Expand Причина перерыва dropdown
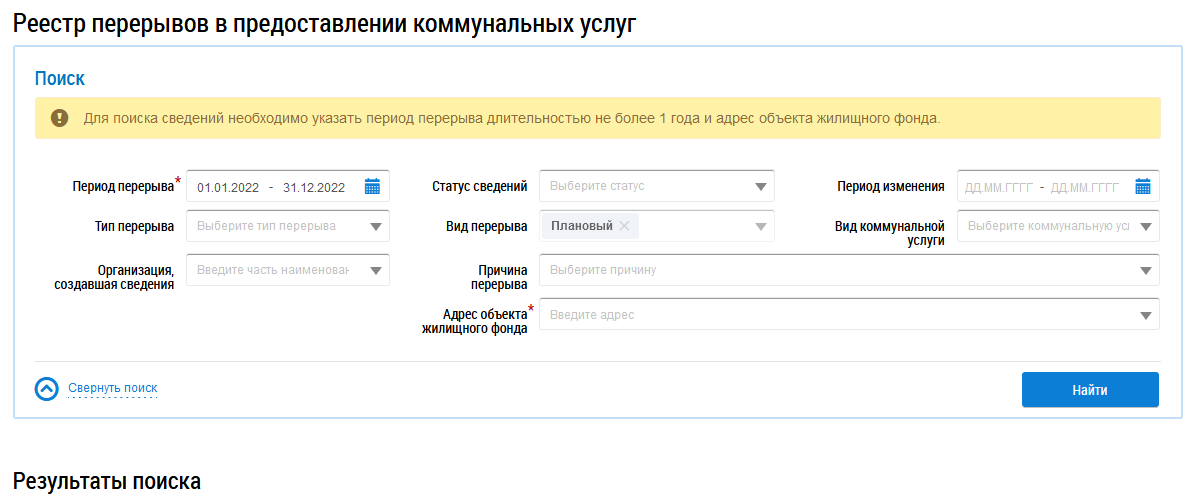 1145,270
